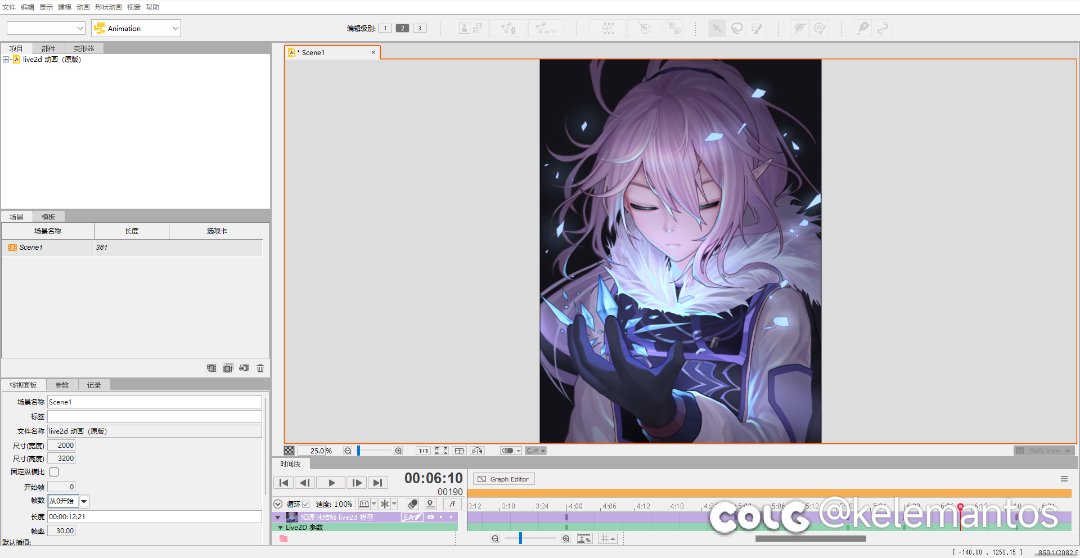
Task: Open the Animation workspace dropdown
Action: click(x=136, y=28)
